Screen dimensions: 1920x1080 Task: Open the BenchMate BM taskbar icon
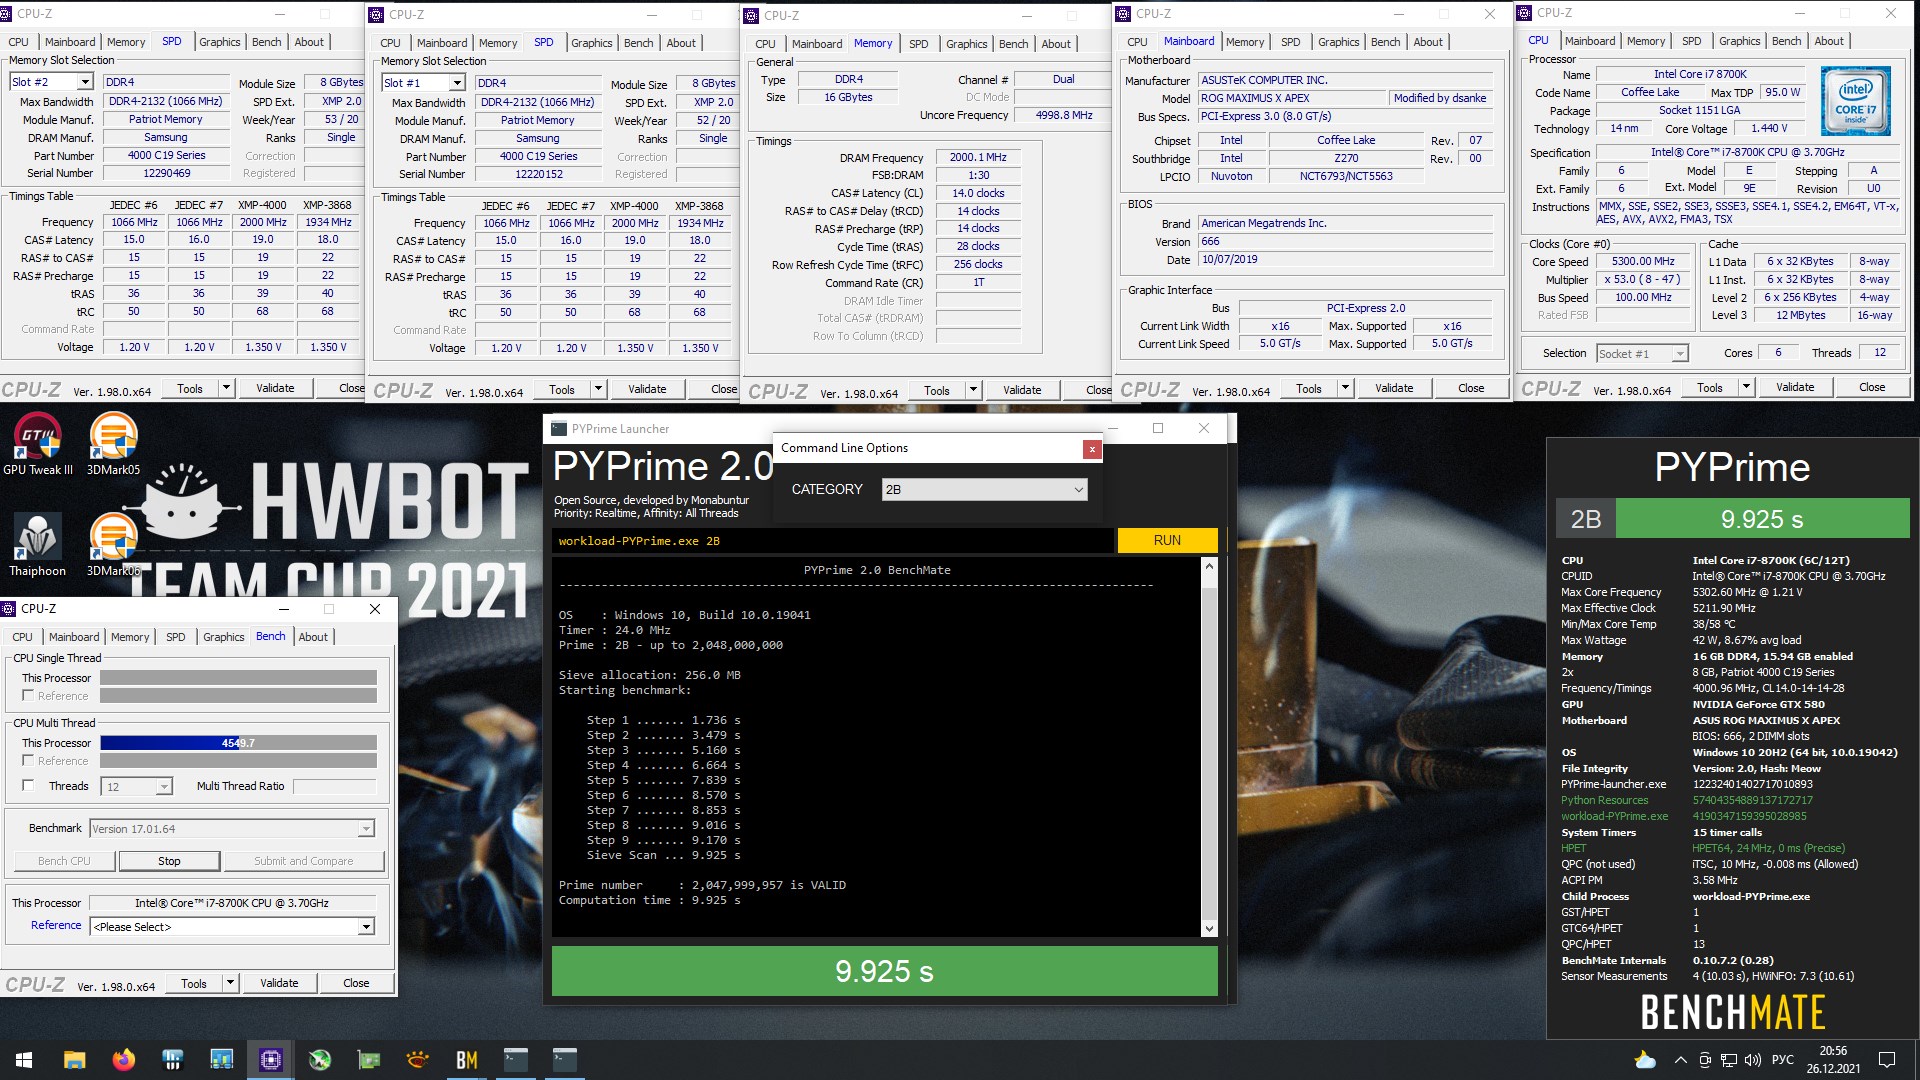[467, 1060]
